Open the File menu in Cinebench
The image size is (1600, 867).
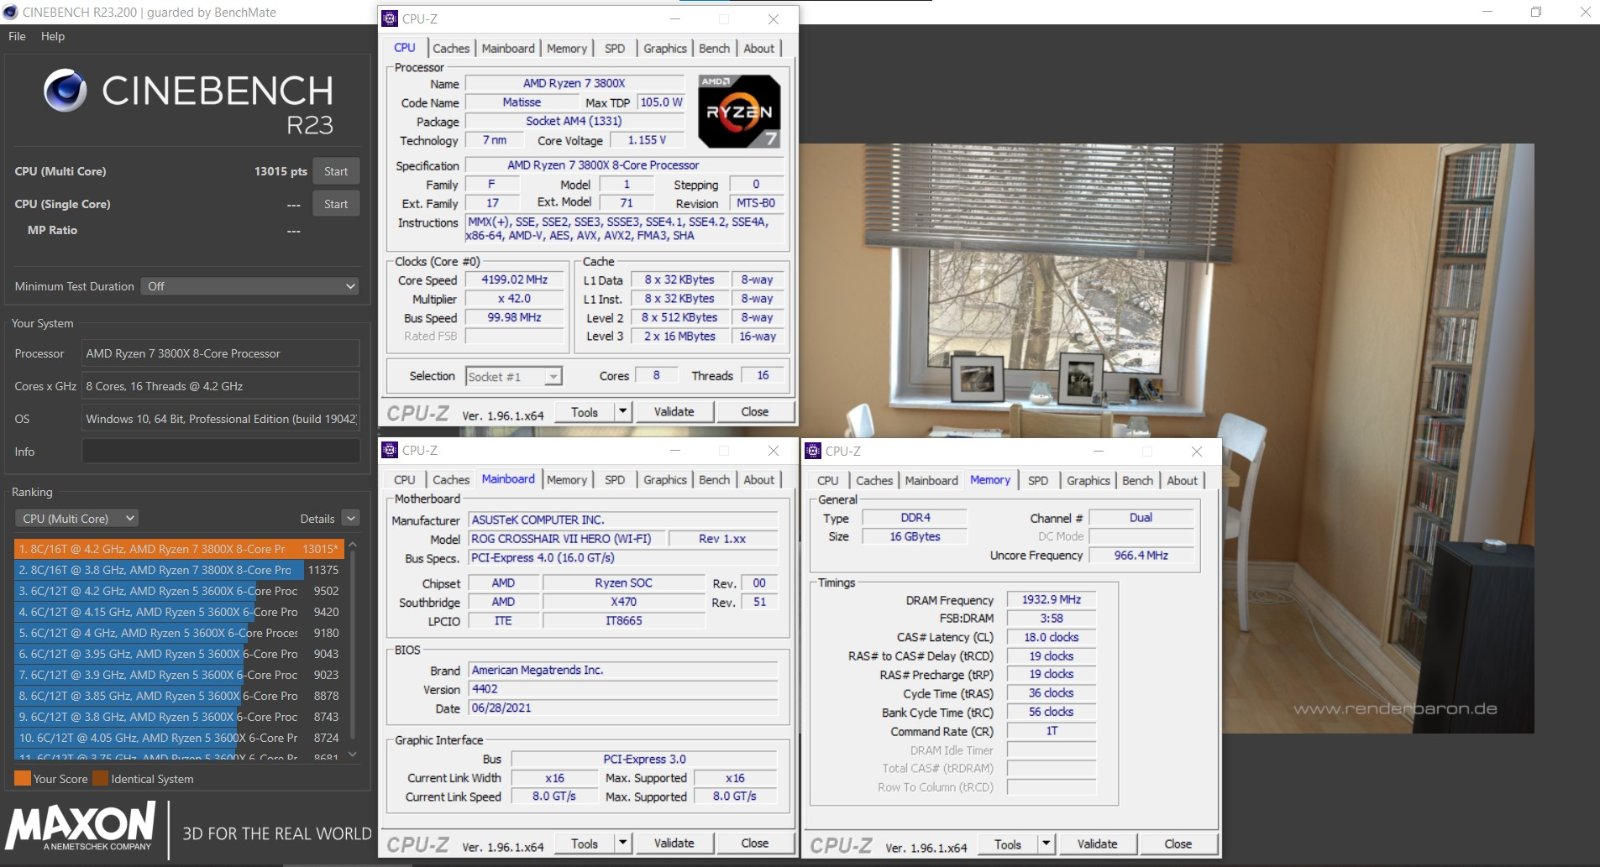(17, 36)
